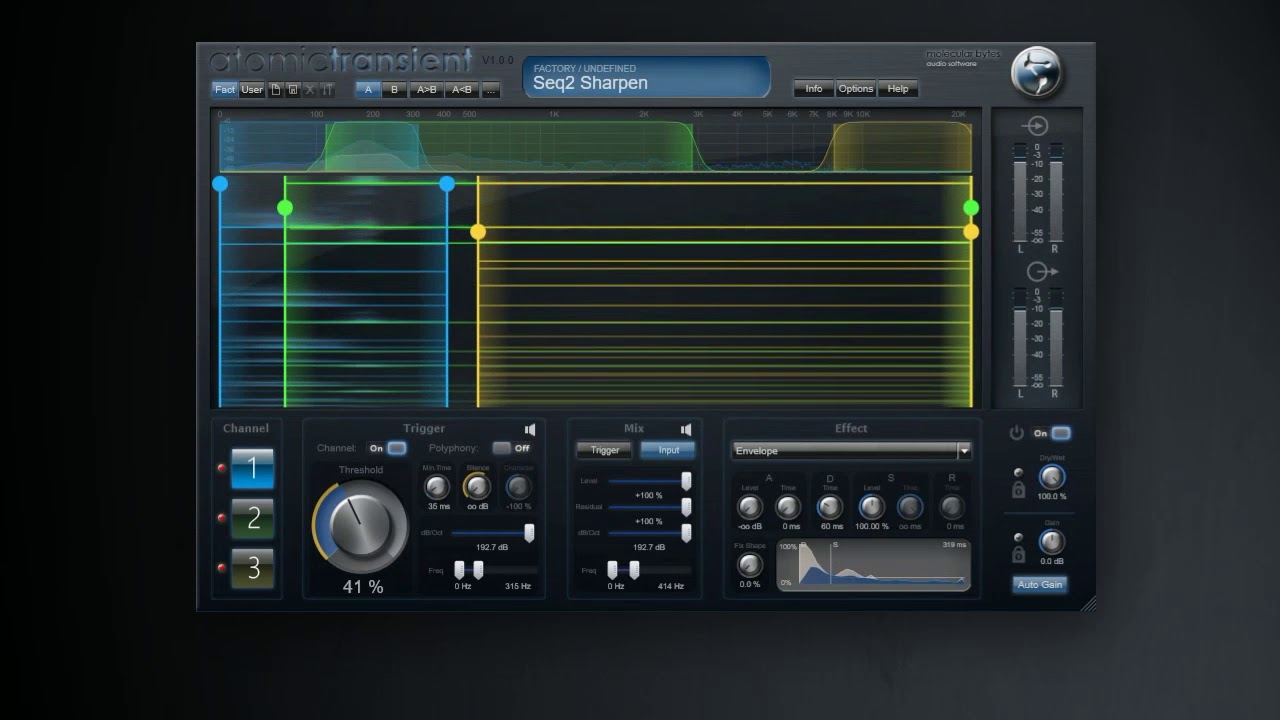Enable the Input monitor in Mix
The image size is (1280, 720).
pyautogui.click(x=668, y=450)
